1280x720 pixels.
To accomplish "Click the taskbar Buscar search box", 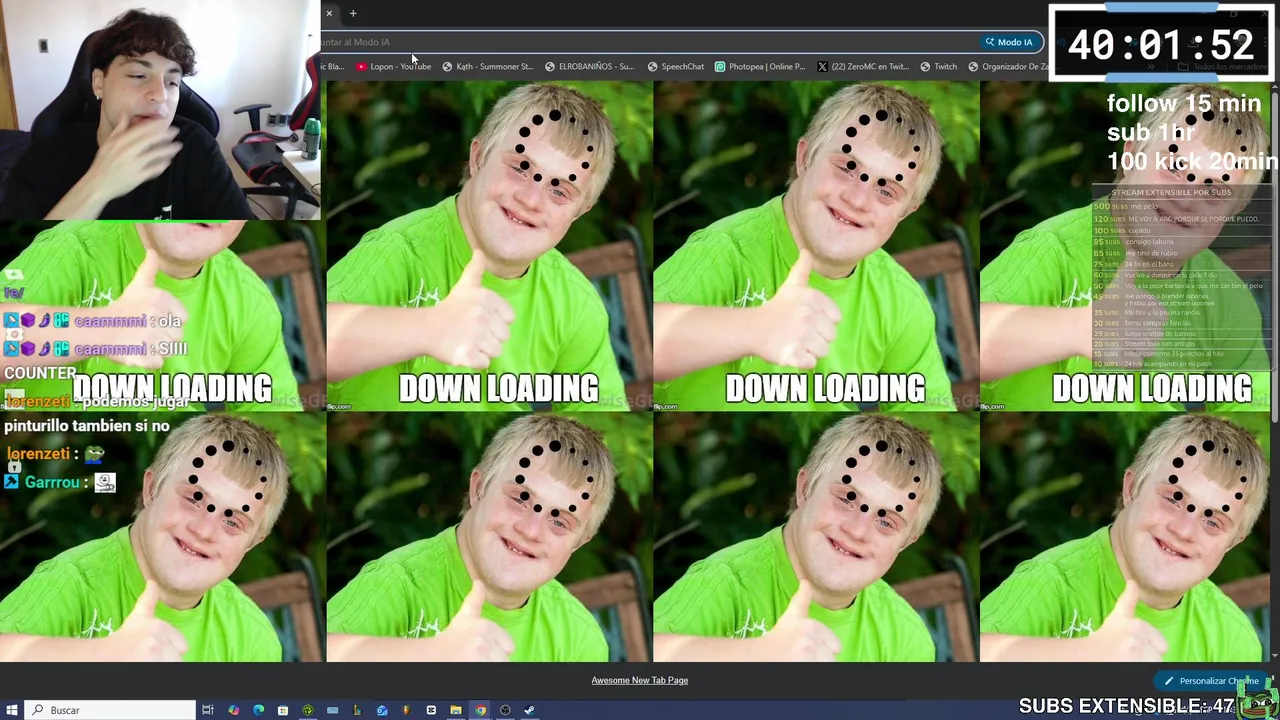I will [110, 710].
